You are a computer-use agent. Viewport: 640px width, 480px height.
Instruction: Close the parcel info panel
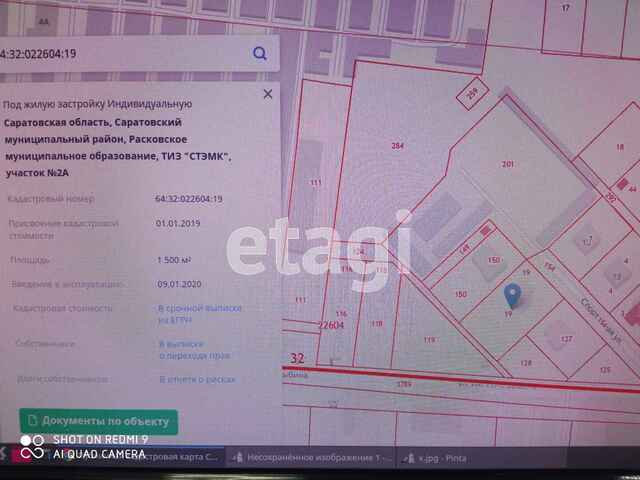click(x=268, y=94)
